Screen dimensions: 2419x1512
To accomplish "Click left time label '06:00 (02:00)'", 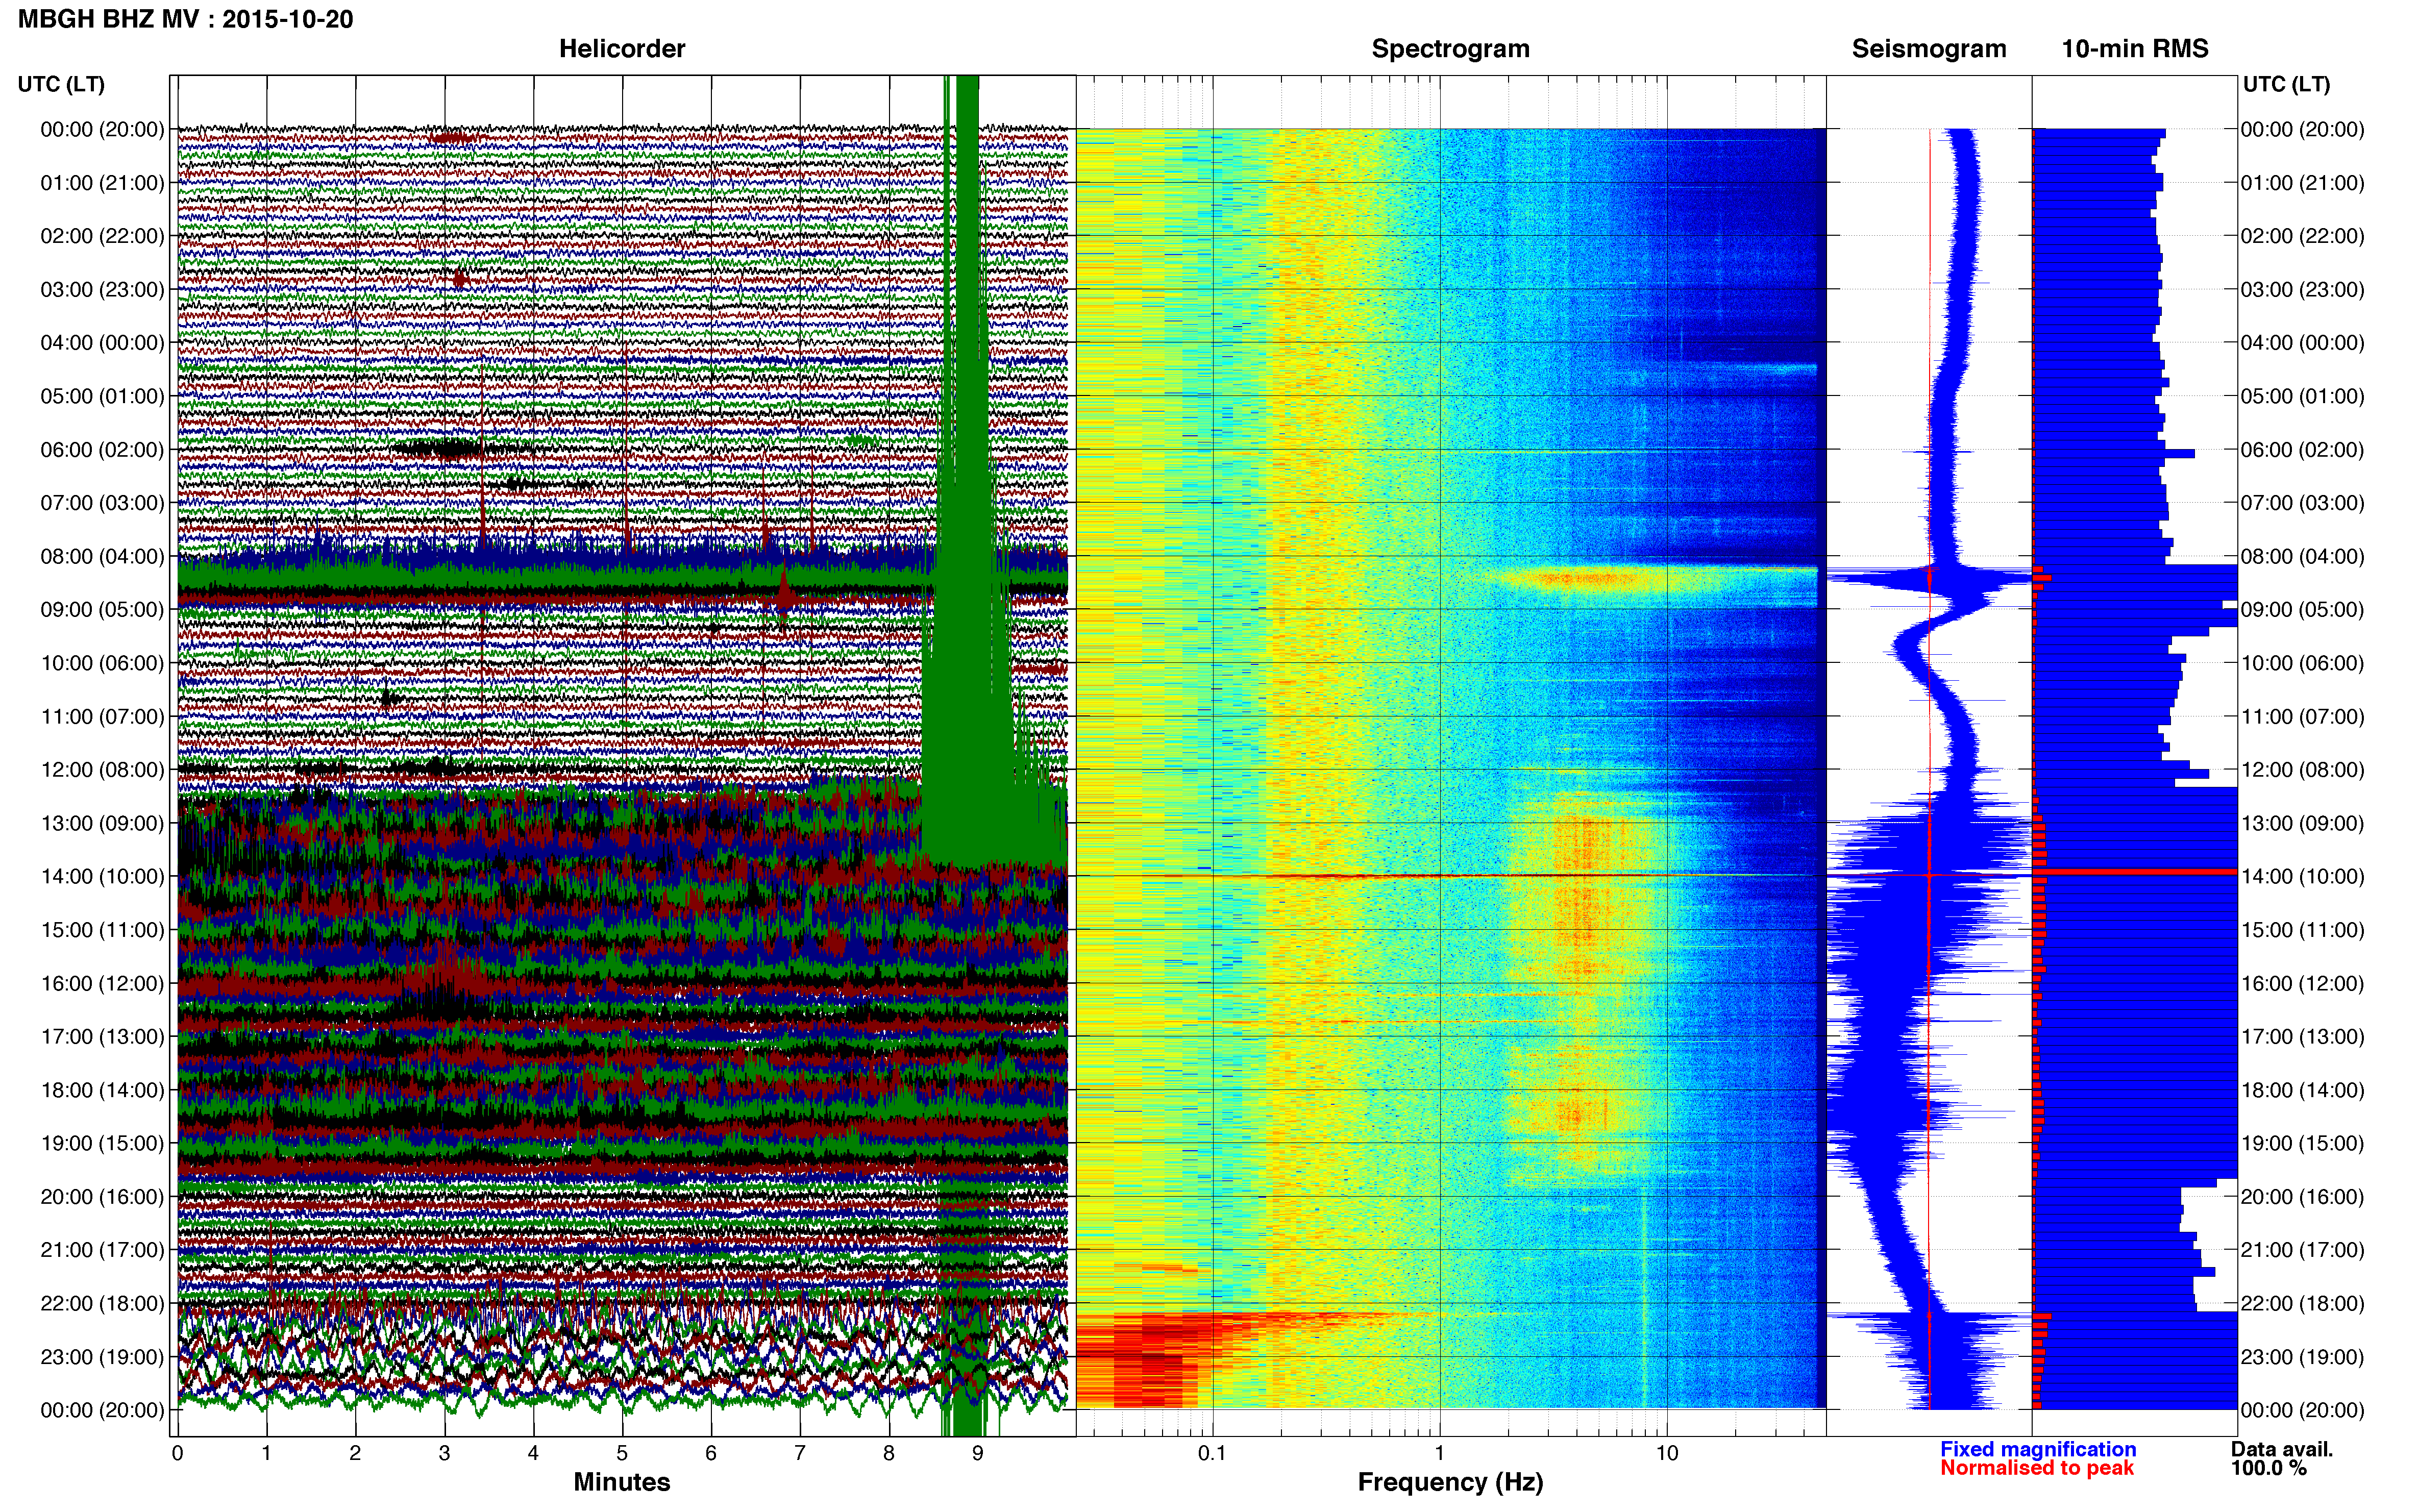I will pos(102,449).
